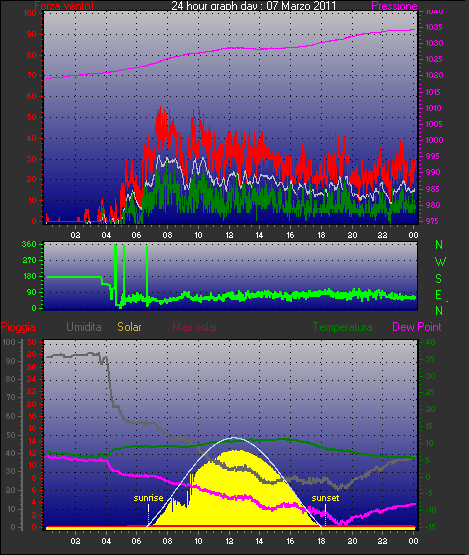The width and height of the screenshot is (469, 555).
Task: Click the 1005 pressure axis value
Action: [433, 124]
